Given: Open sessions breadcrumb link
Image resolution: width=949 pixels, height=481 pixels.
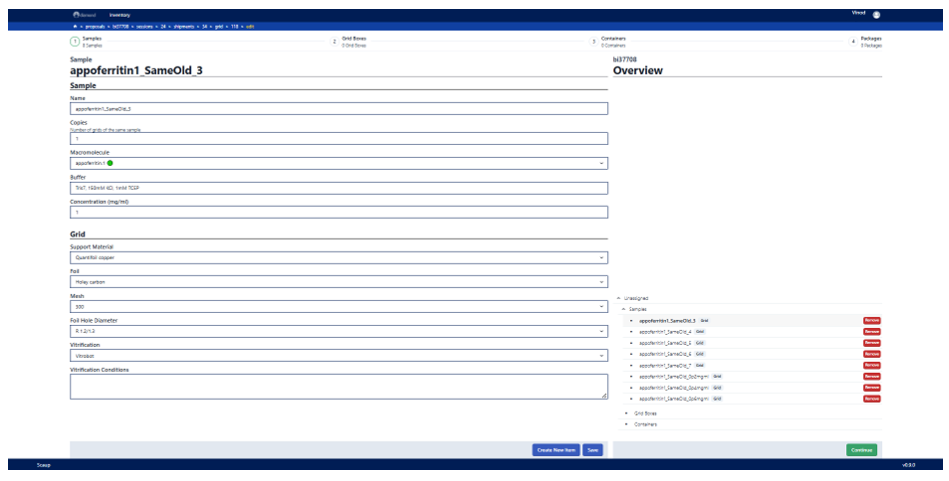Looking at the screenshot, I should coord(147,27).
